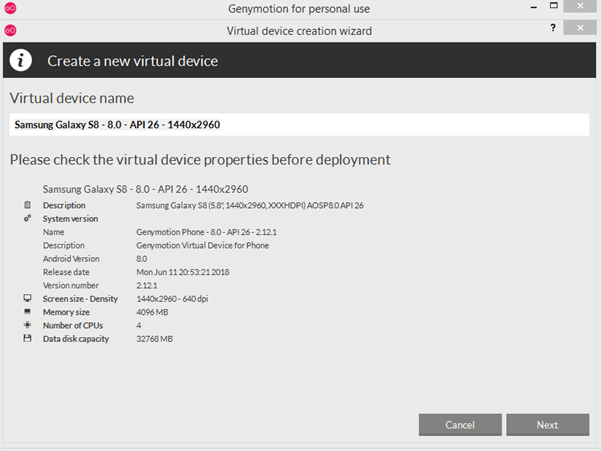The width and height of the screenshot is (602, 451).
Task: Click the CPU count value '4'
Action: pyautogui.click(x=139, y=325)
